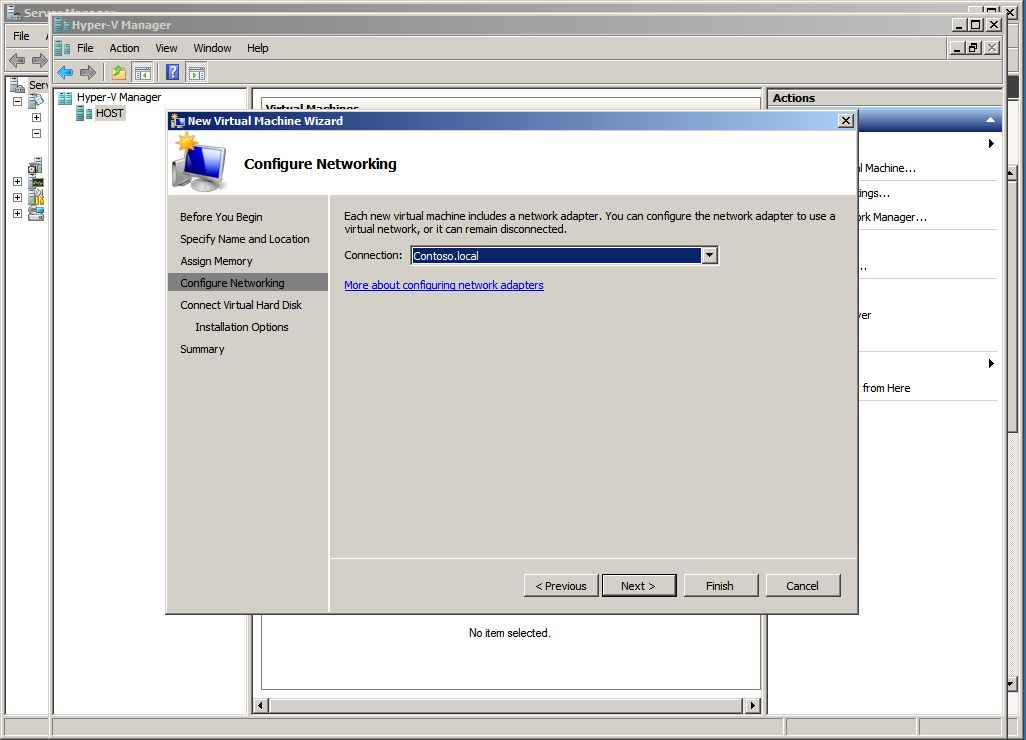Go to the Summary wizard step
Viewport: 1026px width, 740px height.
(202, 349)
